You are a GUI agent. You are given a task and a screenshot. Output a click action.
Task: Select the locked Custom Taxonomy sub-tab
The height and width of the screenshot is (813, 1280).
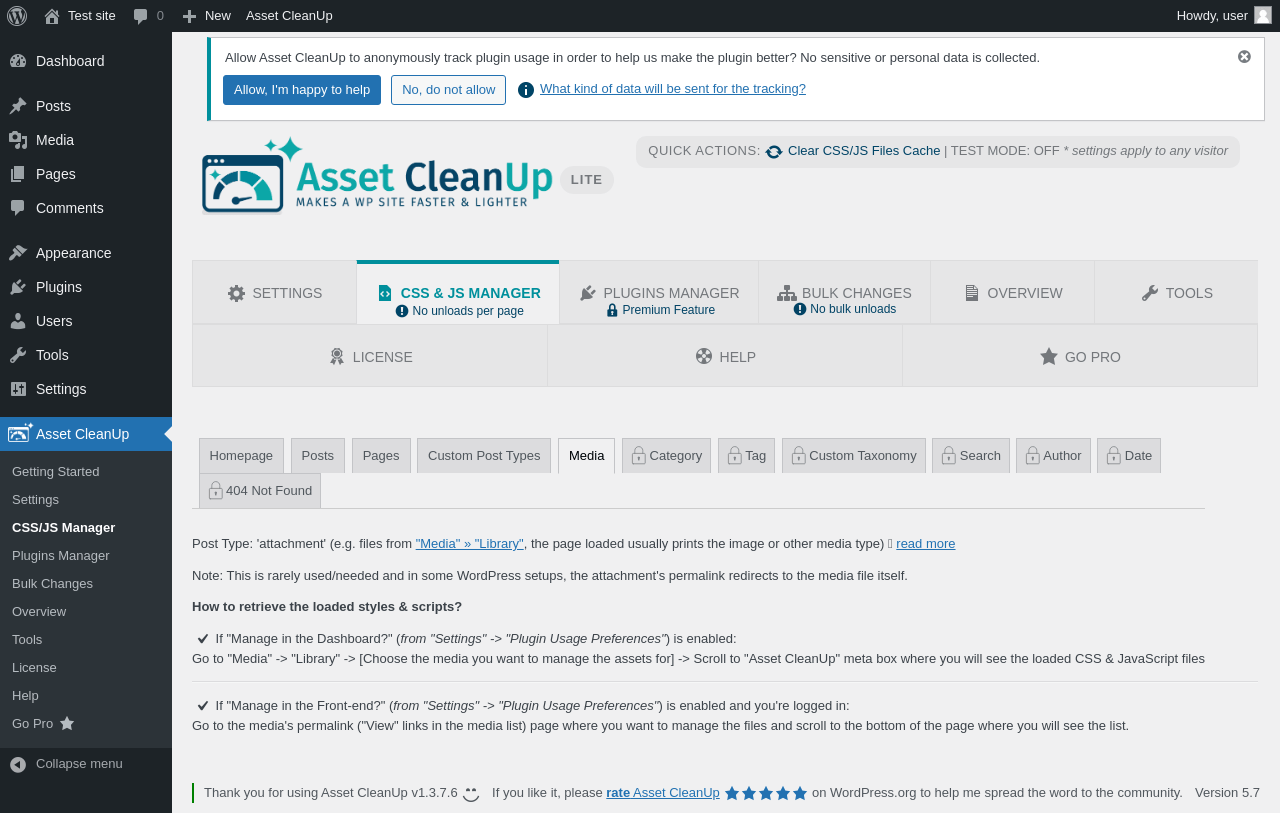point(854,456)
